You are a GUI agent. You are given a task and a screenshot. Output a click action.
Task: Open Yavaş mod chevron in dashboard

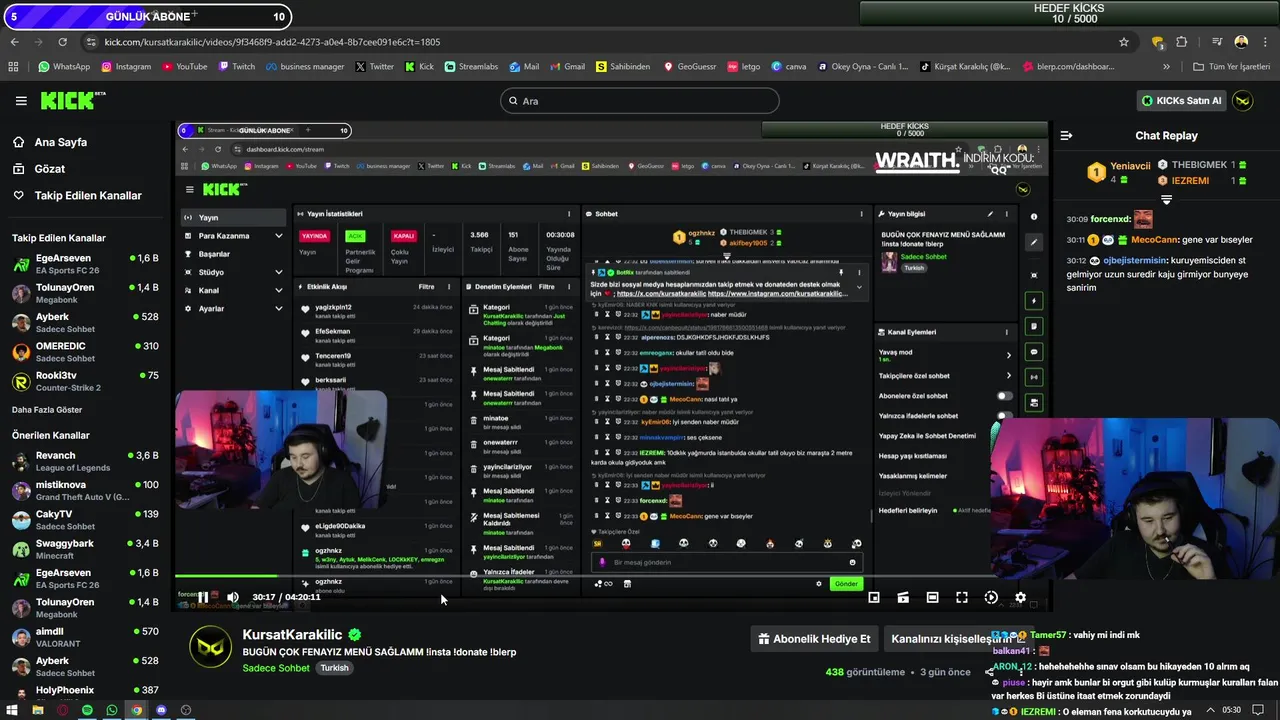coord(1007,355)
